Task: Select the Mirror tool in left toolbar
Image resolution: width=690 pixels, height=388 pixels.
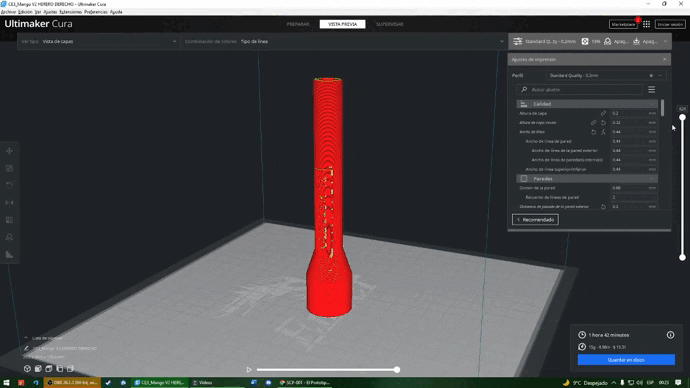Action: [9, 202]
